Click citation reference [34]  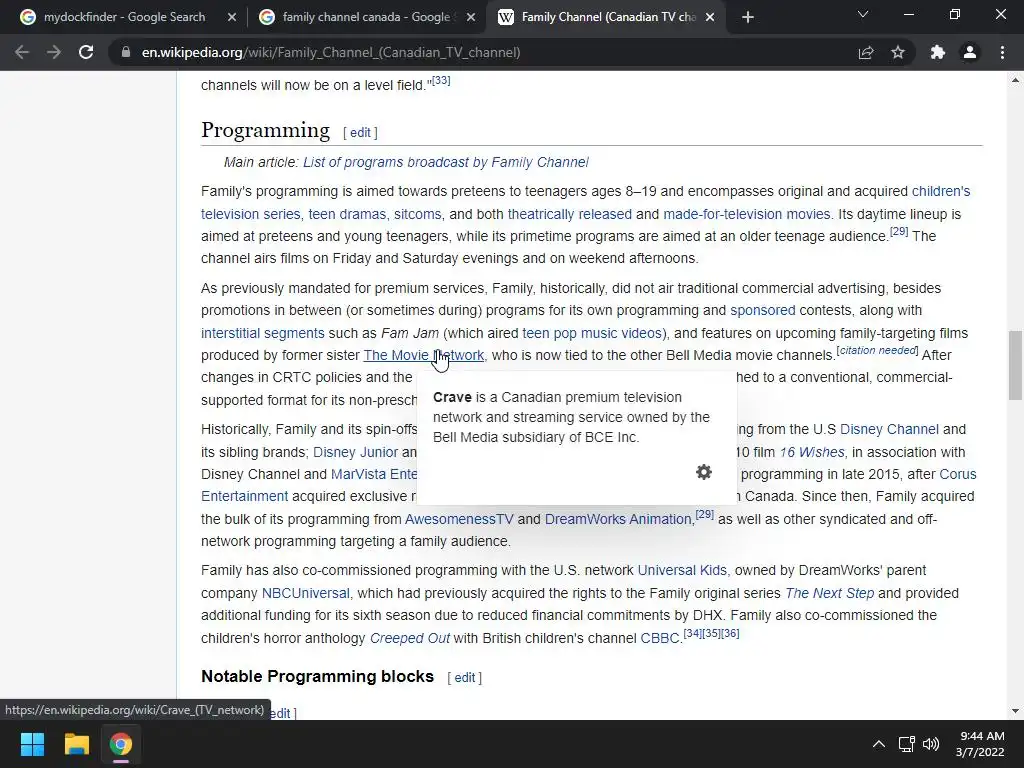pos(692,633)
